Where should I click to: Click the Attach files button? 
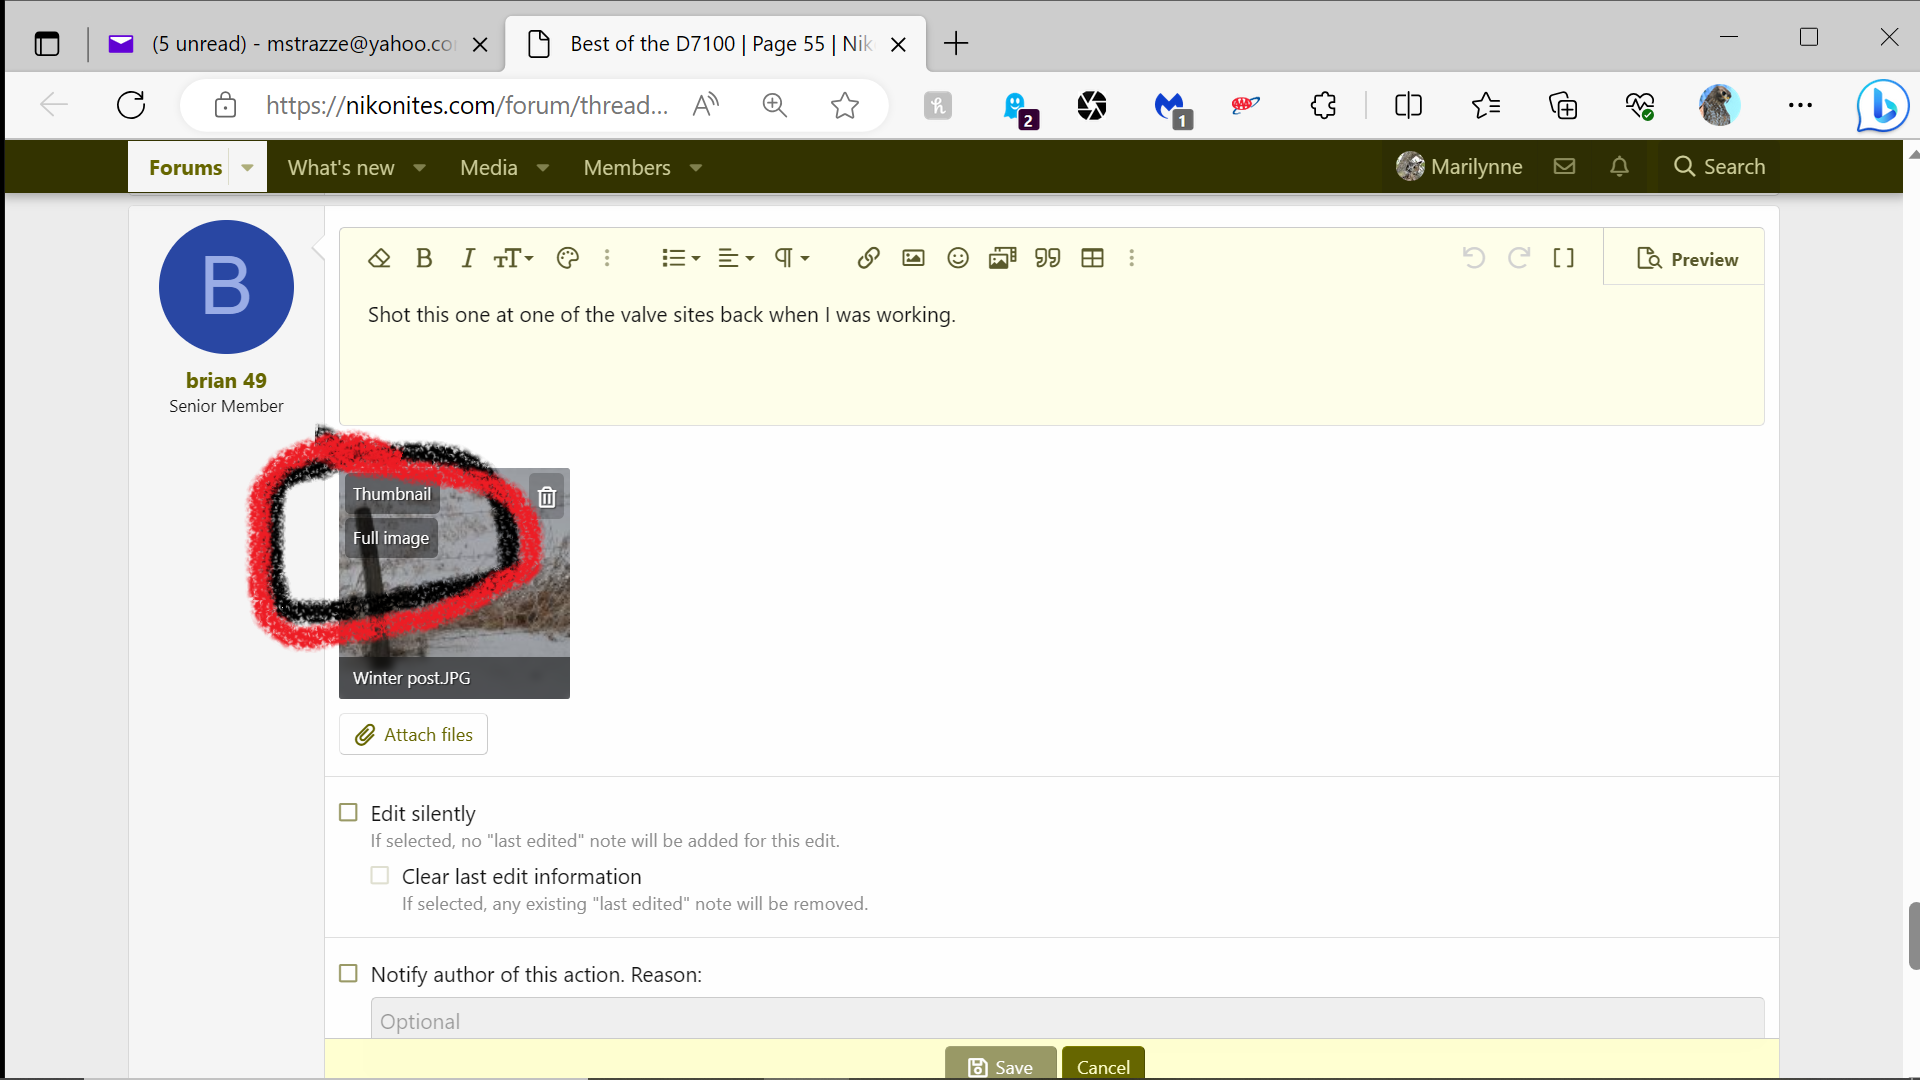pyautogui.click(x=413, y=734)
